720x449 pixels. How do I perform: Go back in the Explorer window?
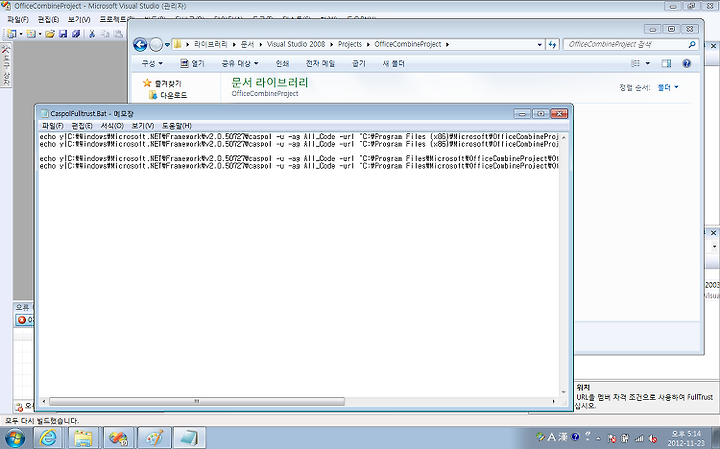pyautogui.click(x=140, y=45)
